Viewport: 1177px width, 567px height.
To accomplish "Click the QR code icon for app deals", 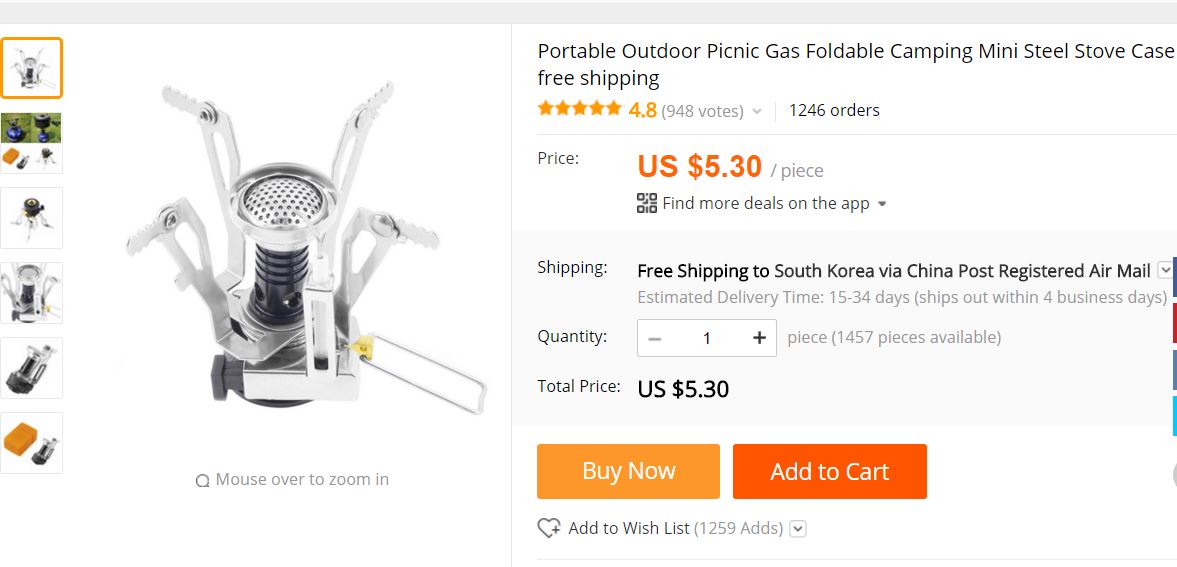I will (647, 203).
